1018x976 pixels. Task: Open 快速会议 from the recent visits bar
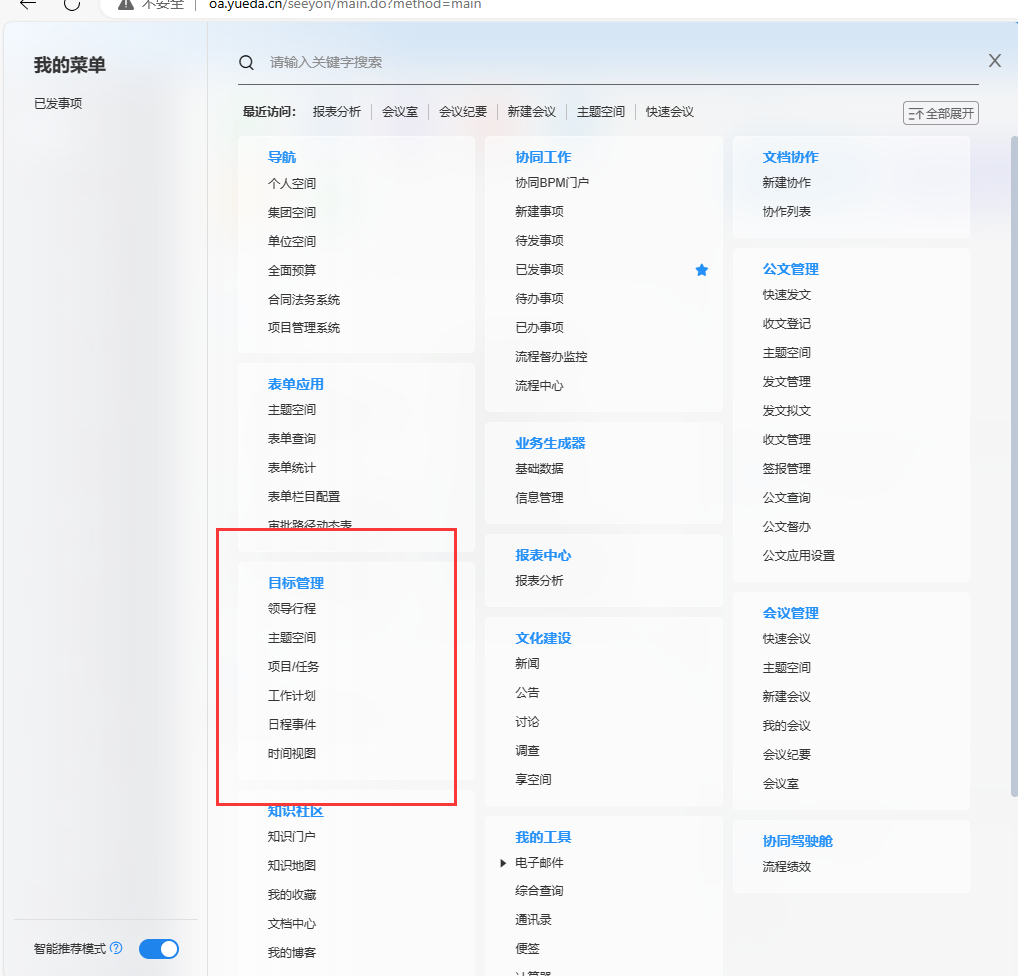[x=669, y=112]
